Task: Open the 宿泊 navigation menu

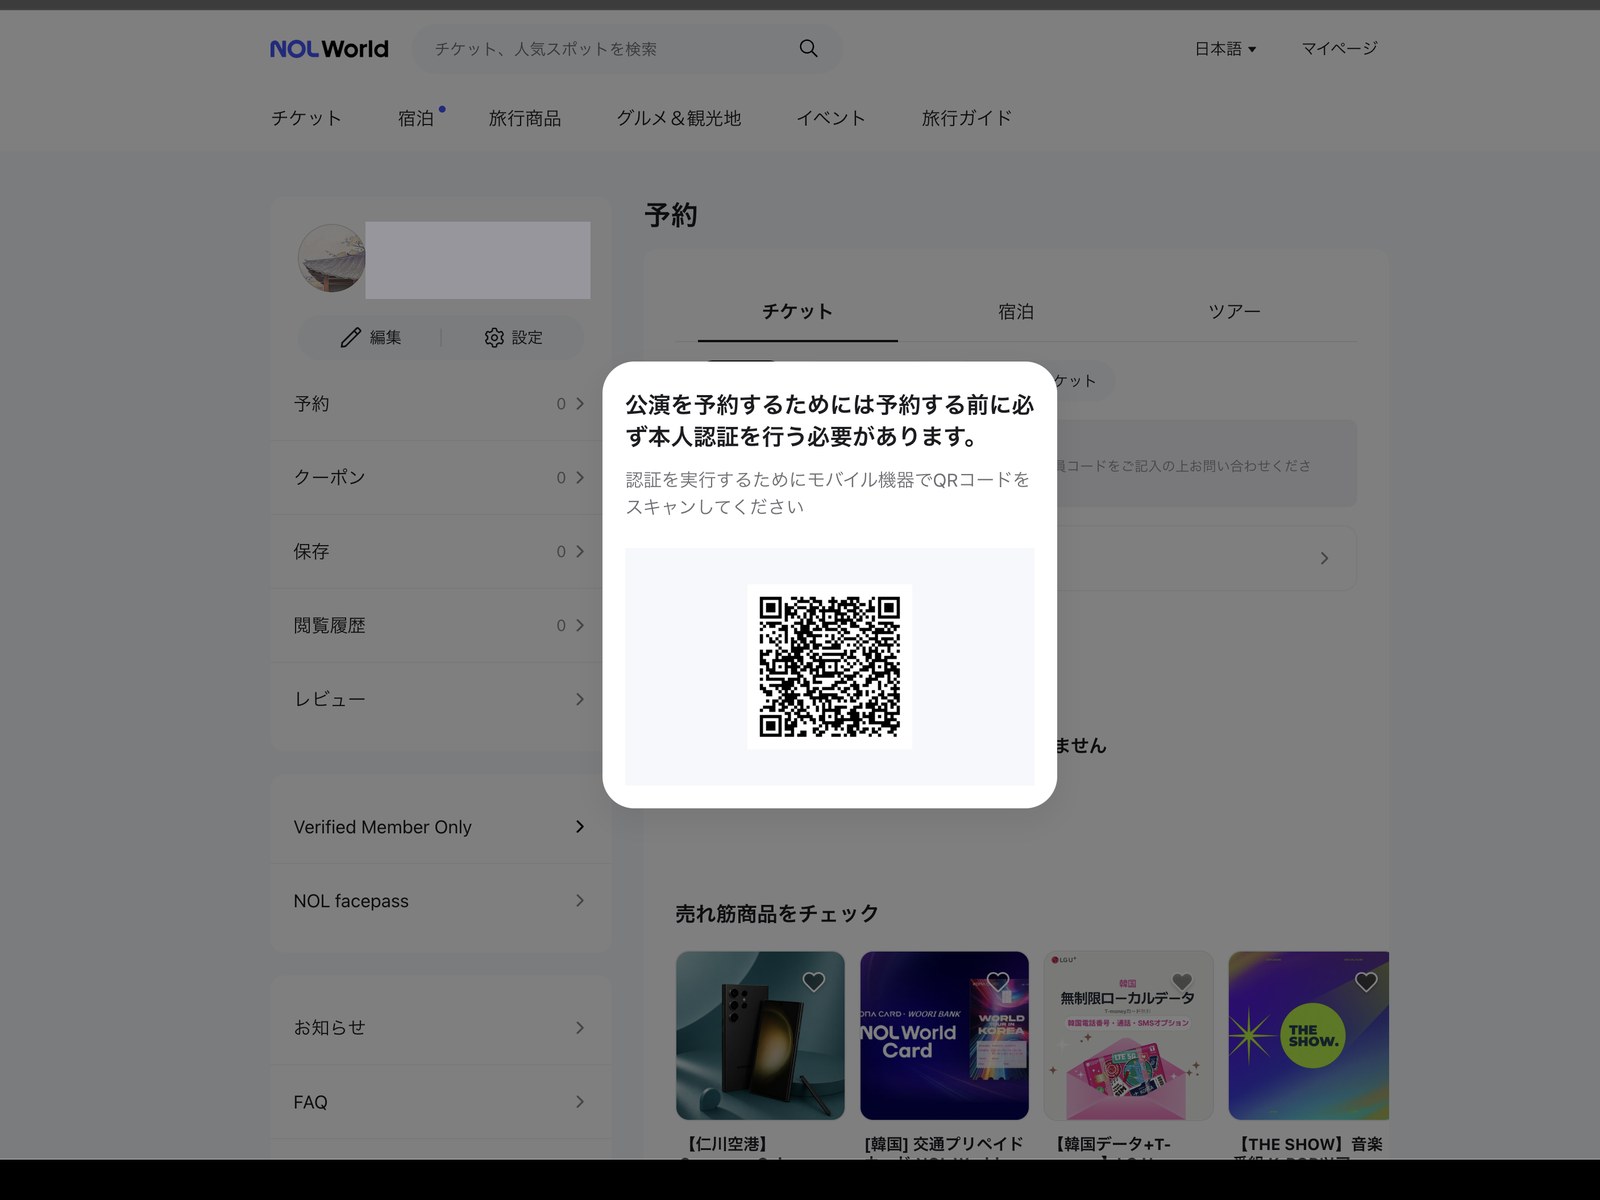Action: [x=416, y=118]
